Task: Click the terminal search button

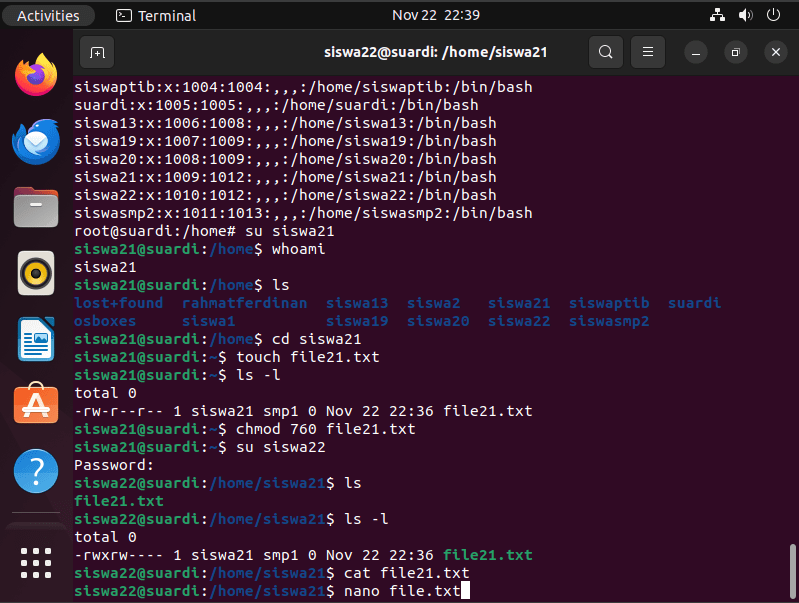Action: [605, 52]
